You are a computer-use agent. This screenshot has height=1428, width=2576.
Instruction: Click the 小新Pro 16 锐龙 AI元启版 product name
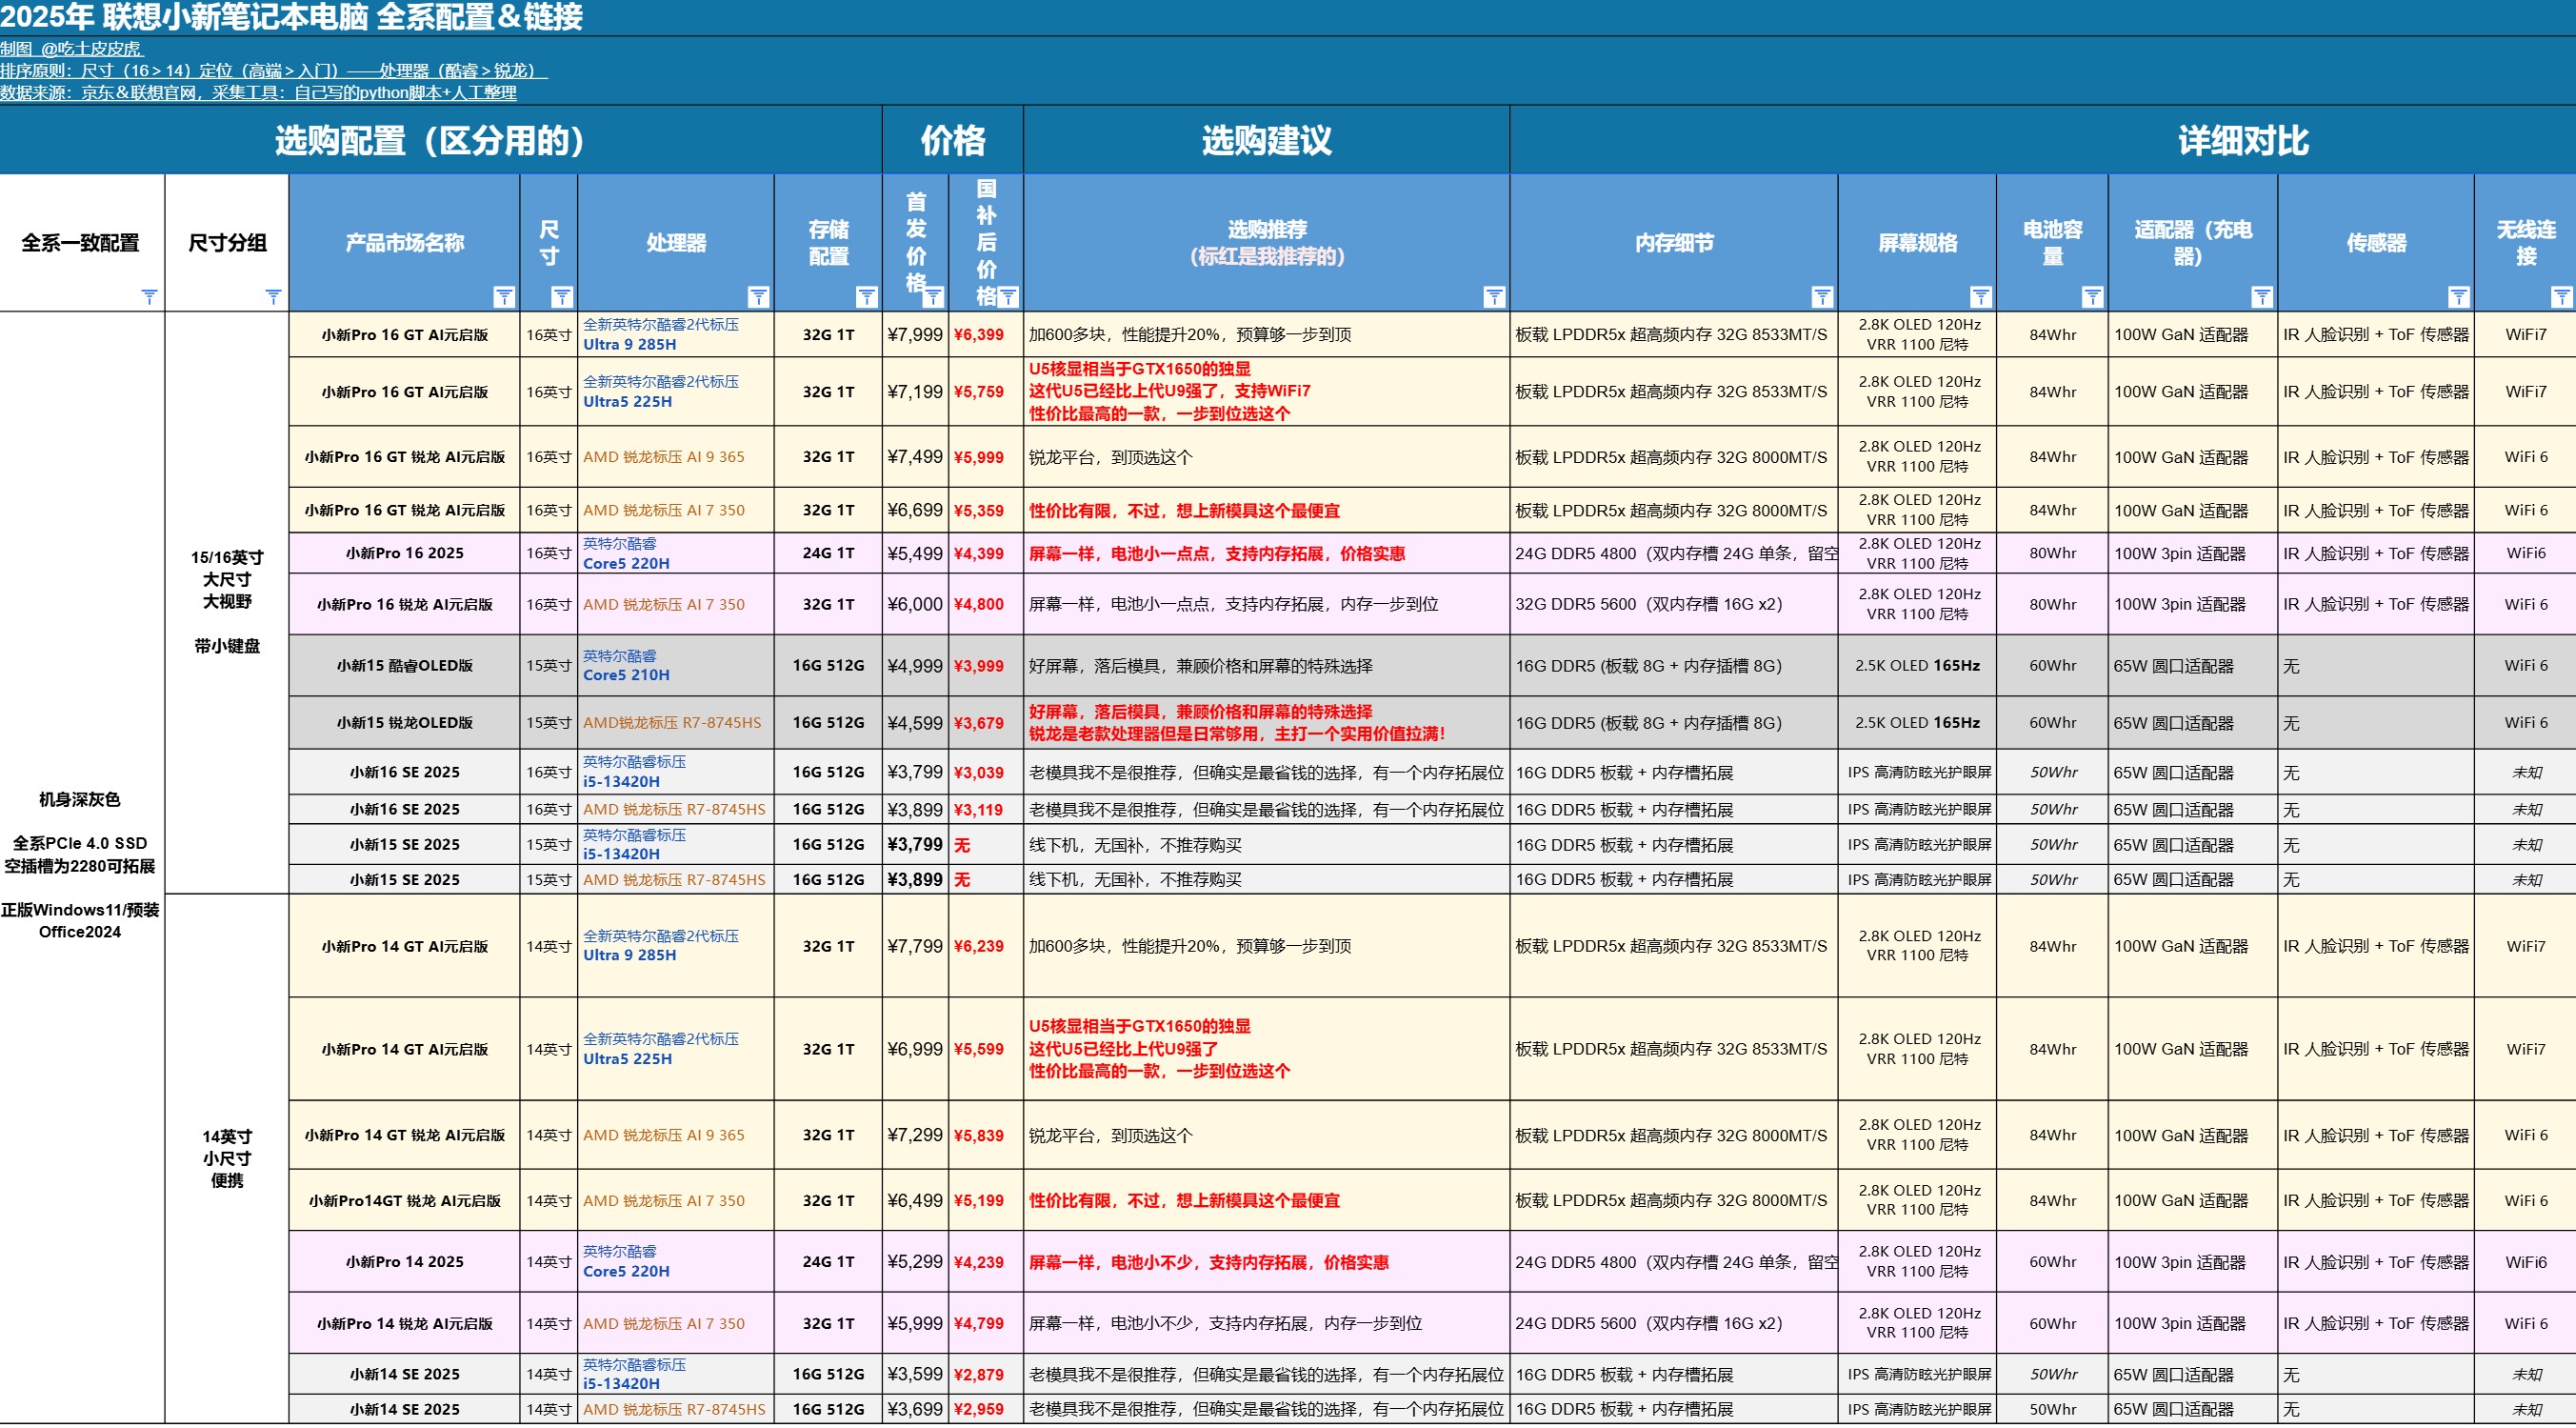pos(405,604)
